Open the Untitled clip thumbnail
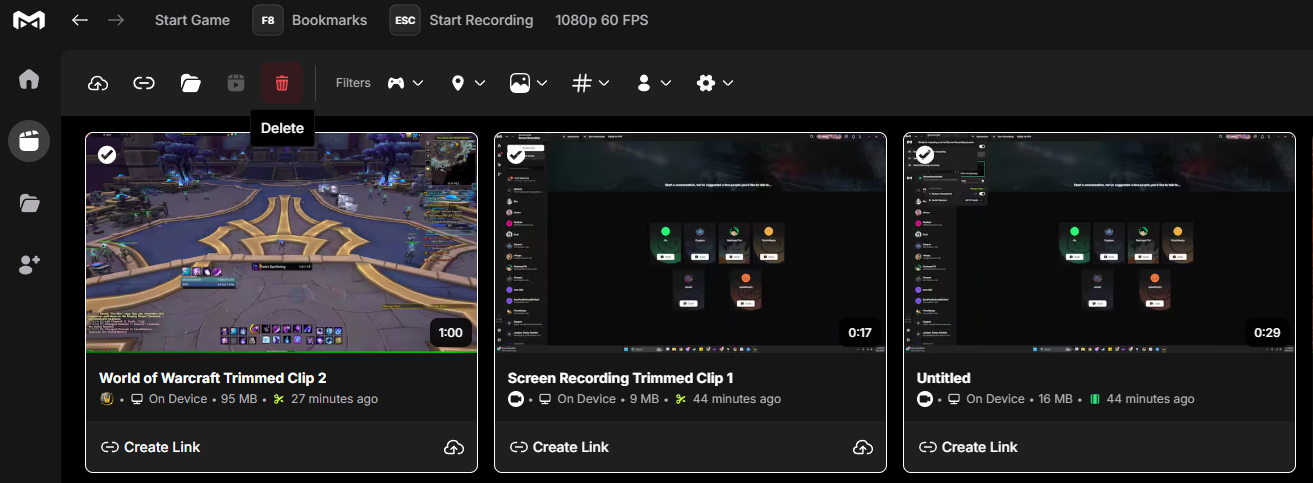Image resolution: width=1313 pixels, height=483 pixels. click(x=1099, y=243)
